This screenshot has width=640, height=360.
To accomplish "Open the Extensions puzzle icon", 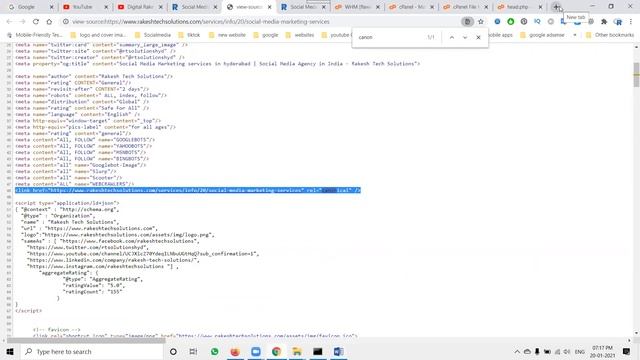I will point(604,22).
